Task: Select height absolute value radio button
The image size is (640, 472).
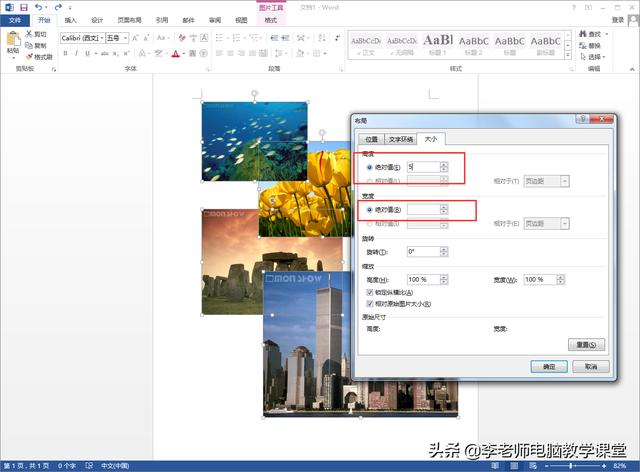Action: 370,167
